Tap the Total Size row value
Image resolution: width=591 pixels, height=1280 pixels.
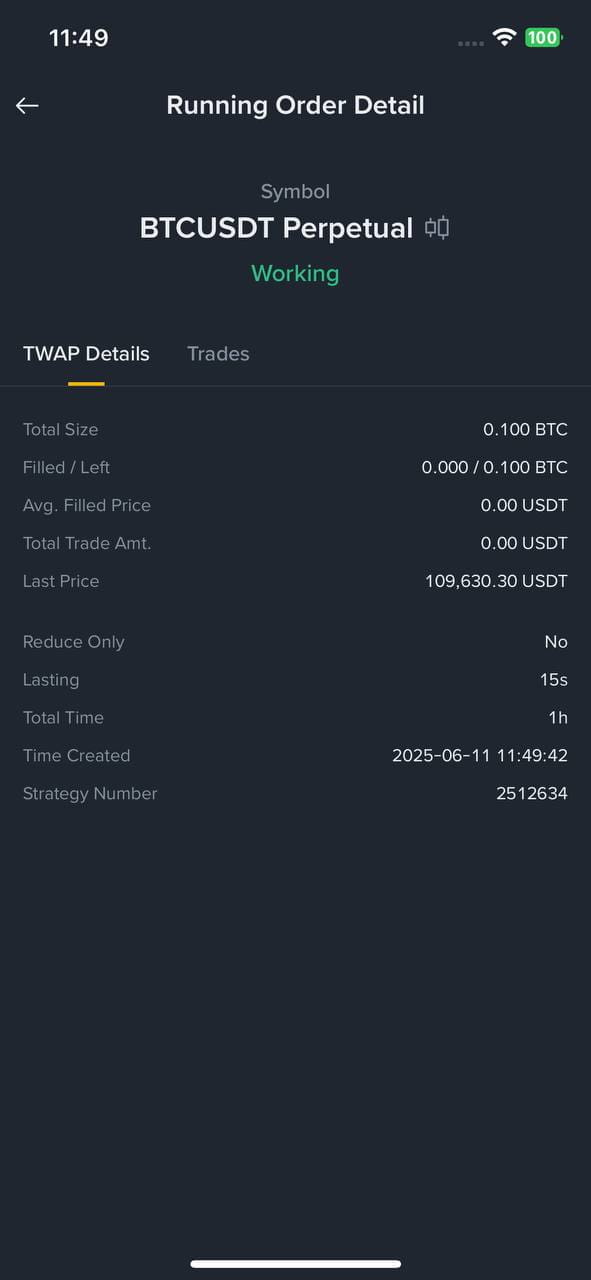pyautogui.click(x=525, y=430)
